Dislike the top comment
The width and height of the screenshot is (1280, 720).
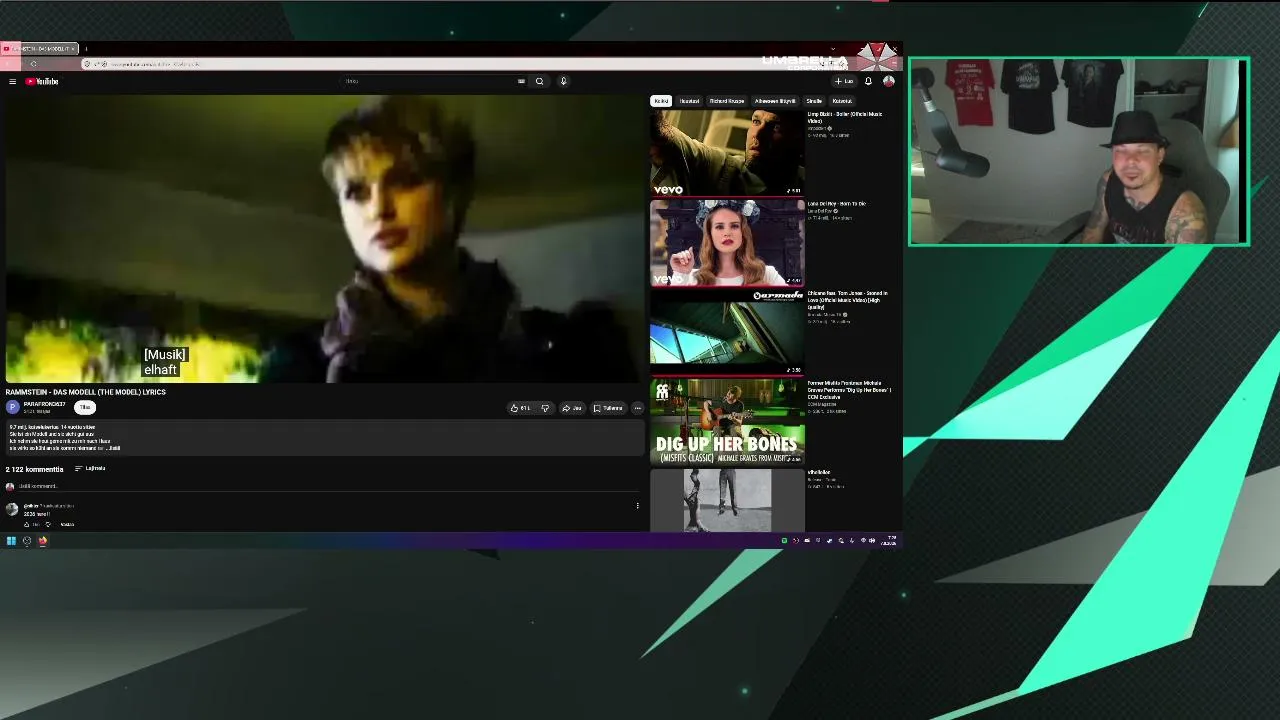[x=47, y=524]
